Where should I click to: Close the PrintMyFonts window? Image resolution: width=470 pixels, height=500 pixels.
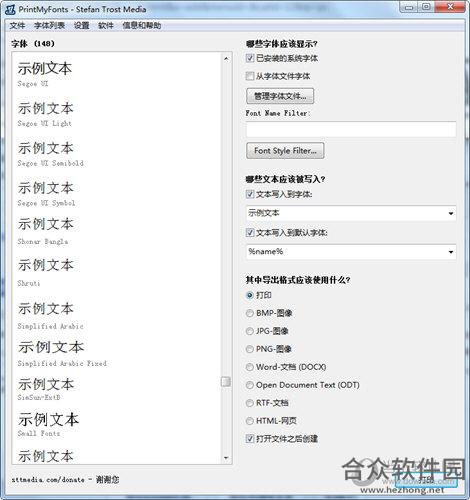[450, 7]
